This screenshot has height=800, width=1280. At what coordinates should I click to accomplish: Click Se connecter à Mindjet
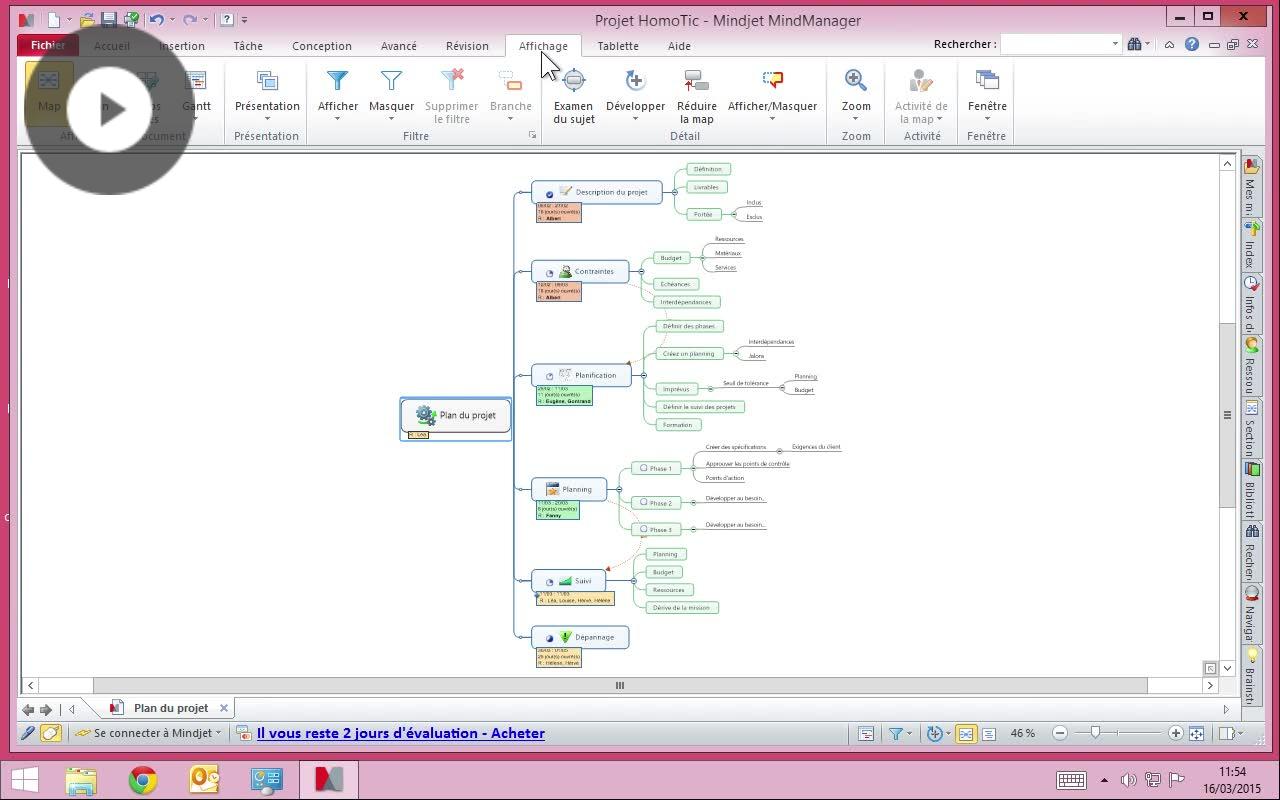click(x=150, y=733)
